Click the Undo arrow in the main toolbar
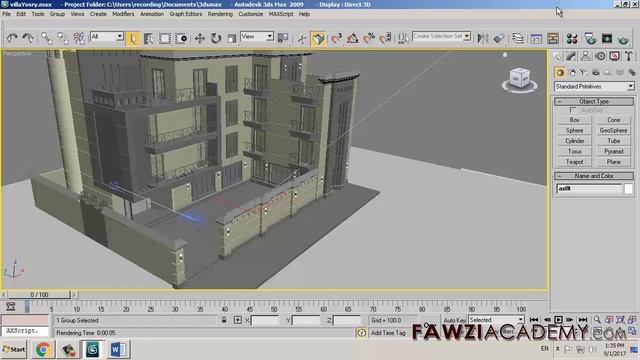Screen dimensions: 640x360 pos(12,38)
